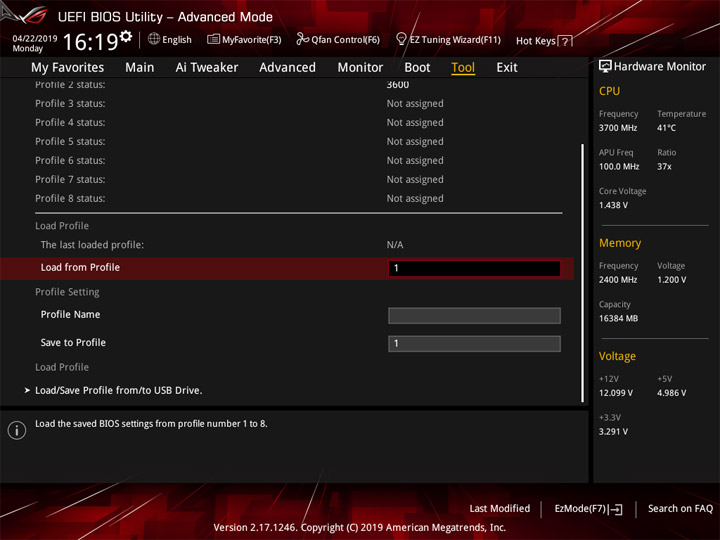720x540 pixels.
Task: Click Profile 3 status row
Action: (298, 104)
